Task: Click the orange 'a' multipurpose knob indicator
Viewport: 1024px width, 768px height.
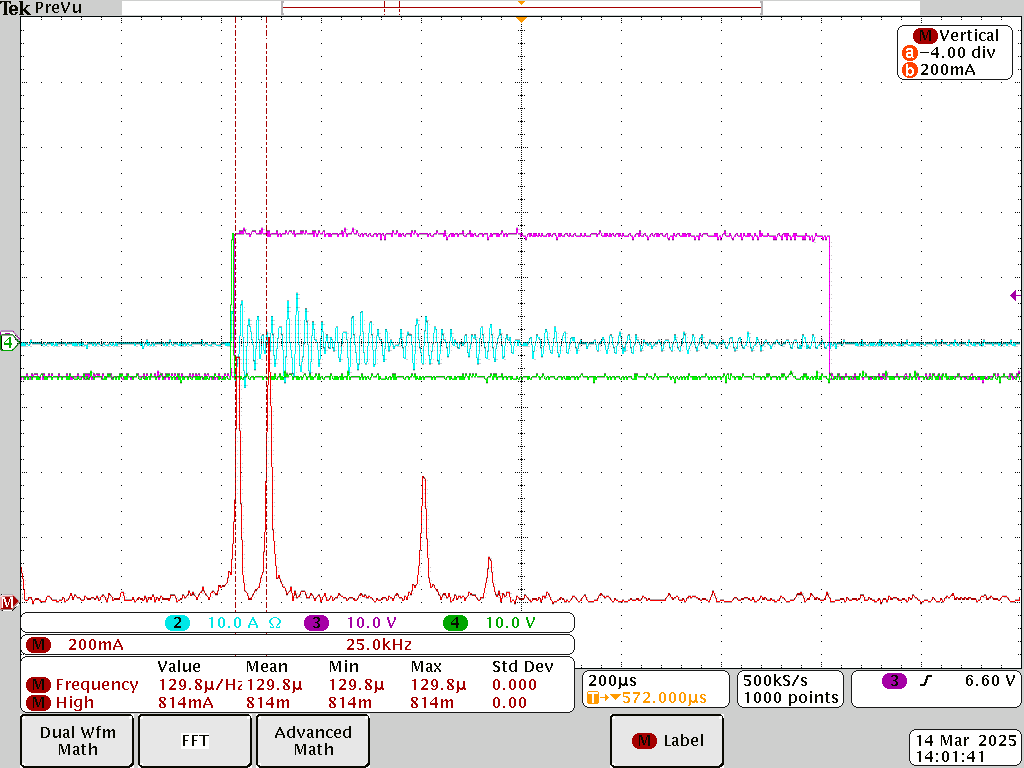Action: (x=909, y=53)
